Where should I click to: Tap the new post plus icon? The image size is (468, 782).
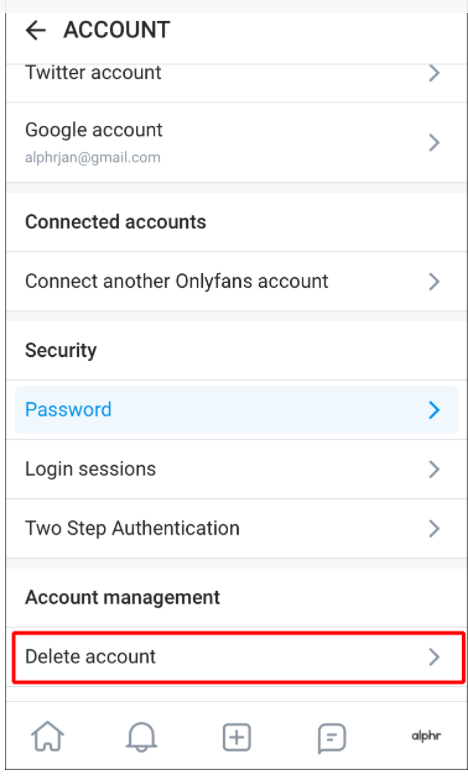pos(236,737)
